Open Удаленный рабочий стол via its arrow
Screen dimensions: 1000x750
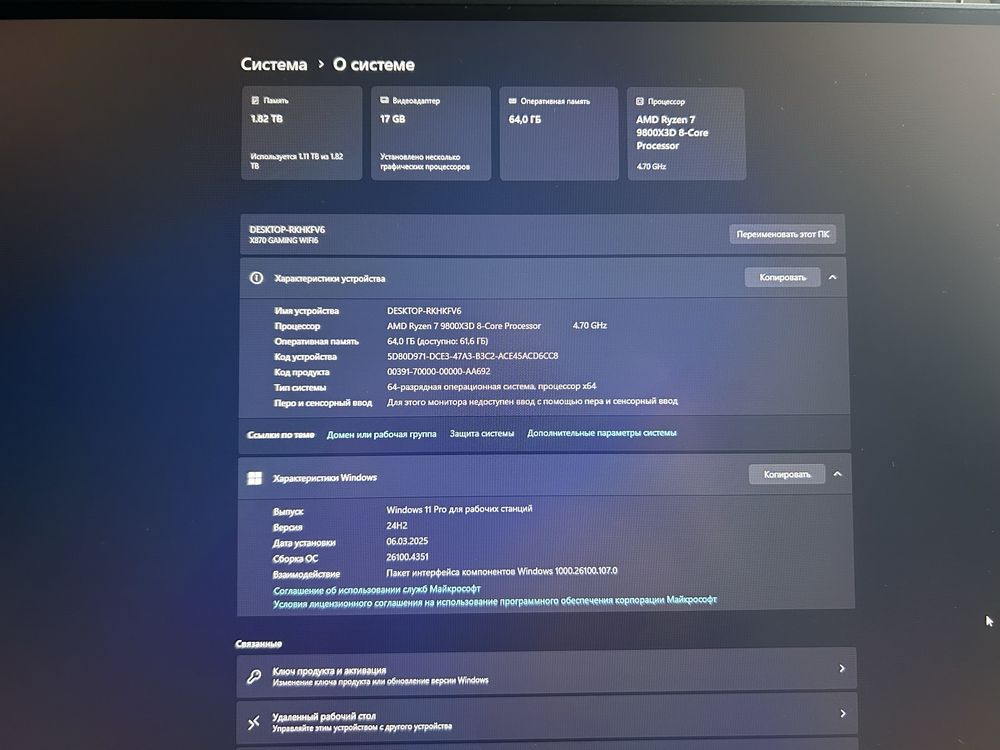pos(842,714)
